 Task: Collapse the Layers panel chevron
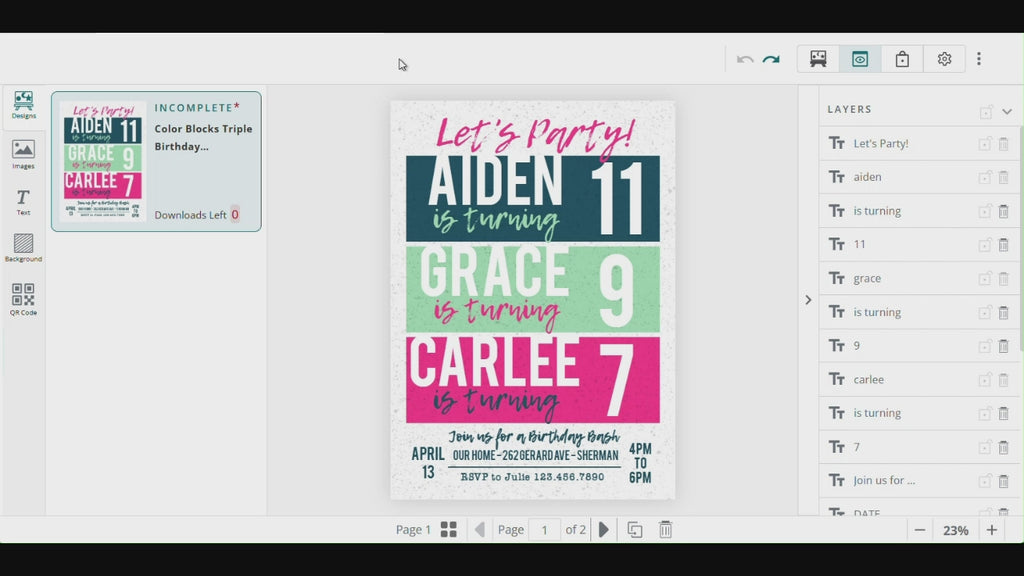[1007, 111]
